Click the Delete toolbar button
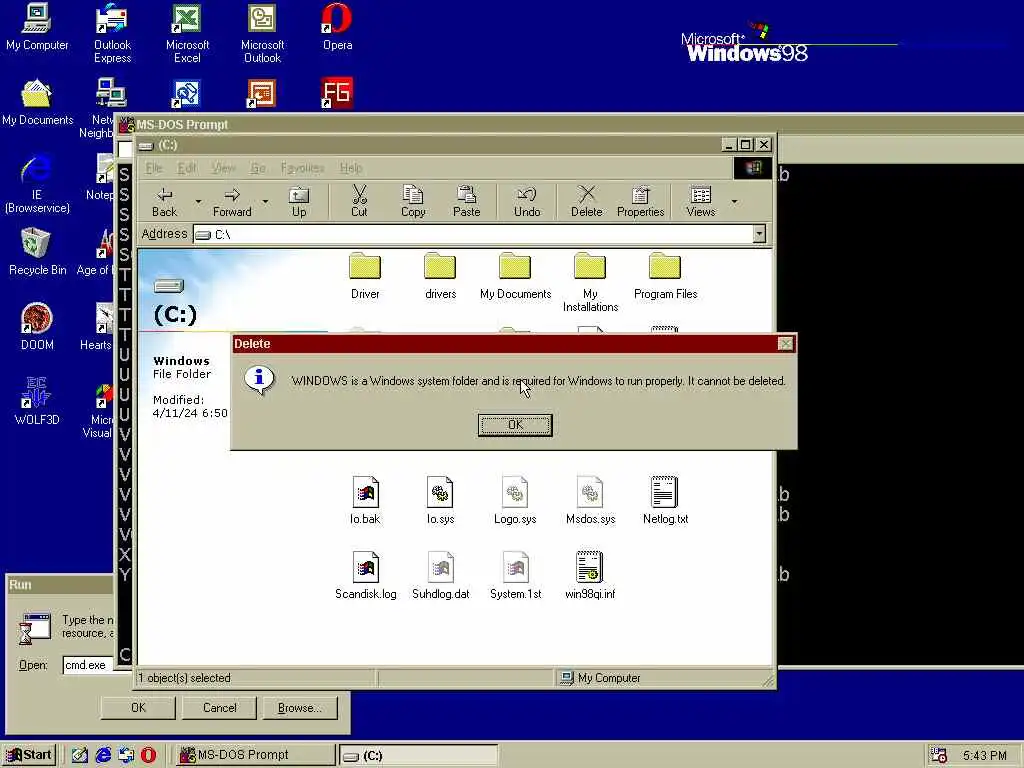This screenshot has height=768, width=1024. (x=586, y=202)
